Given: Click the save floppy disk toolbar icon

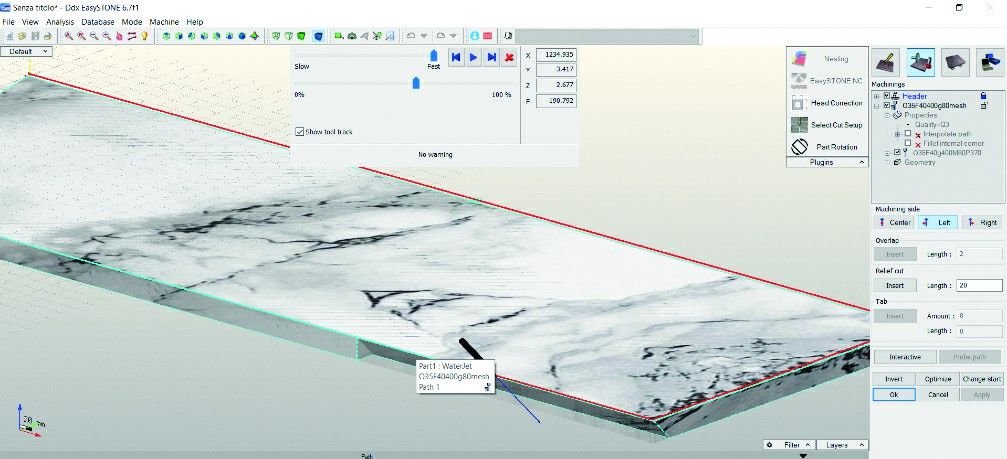Looking at the screenshot, I should (35, 36).
